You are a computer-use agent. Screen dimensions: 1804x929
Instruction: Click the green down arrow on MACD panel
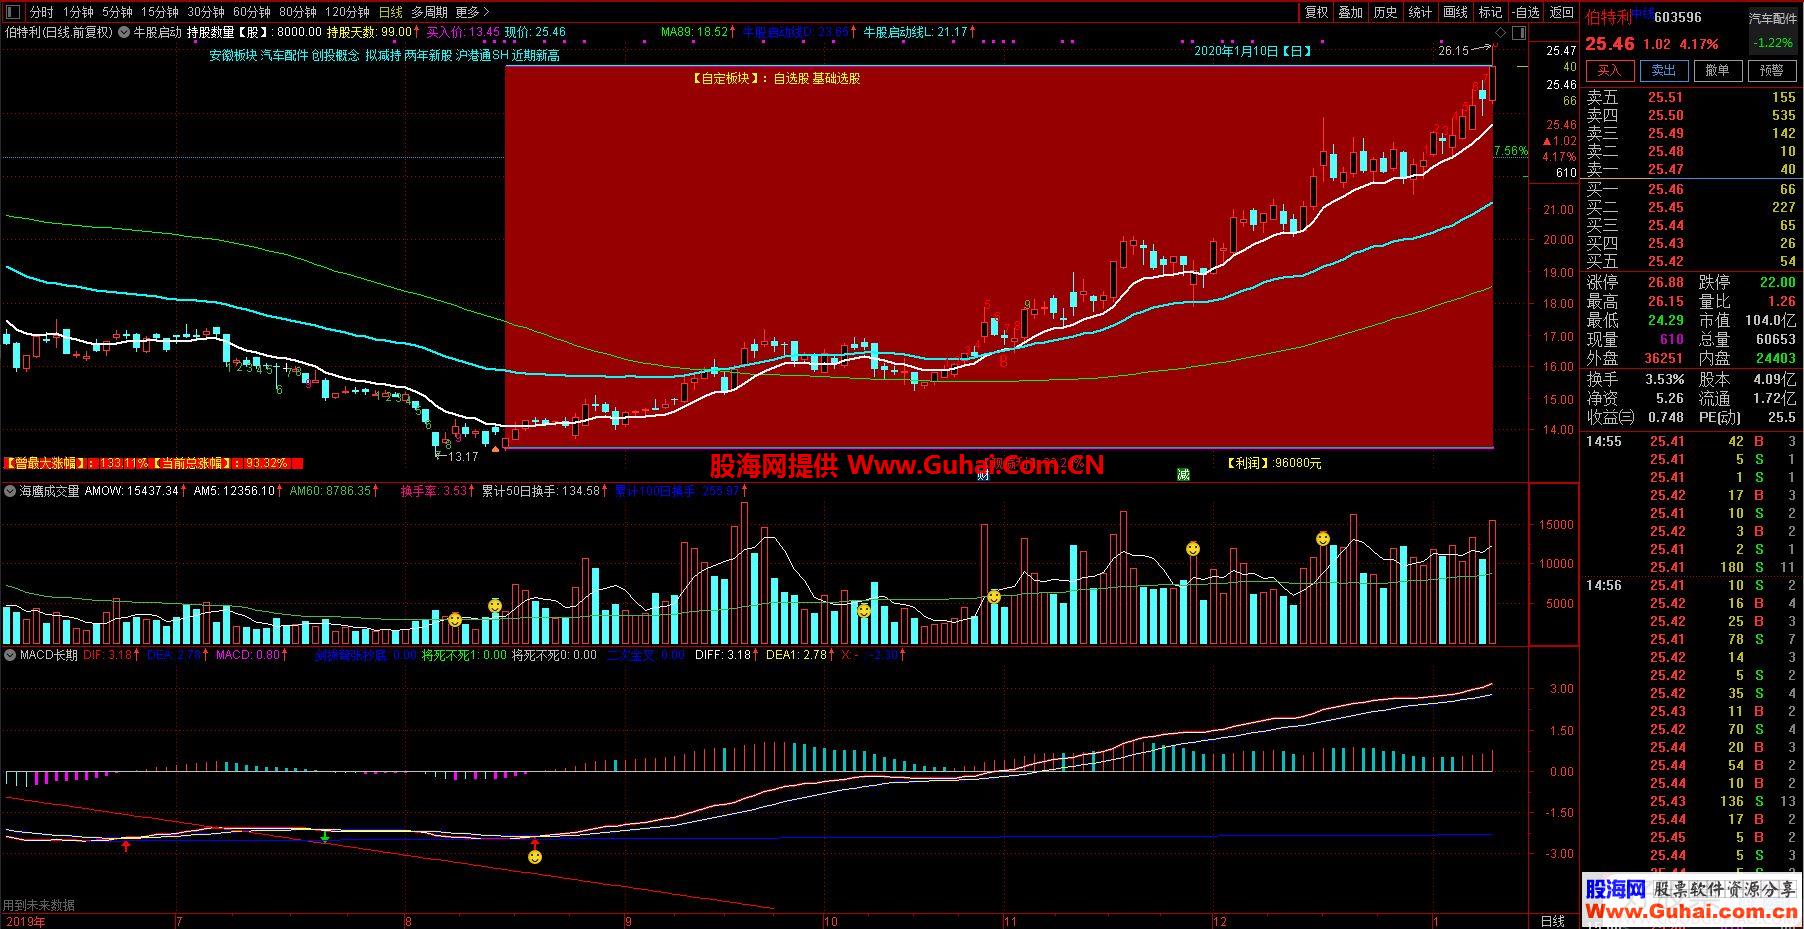[x=325, y=835]
